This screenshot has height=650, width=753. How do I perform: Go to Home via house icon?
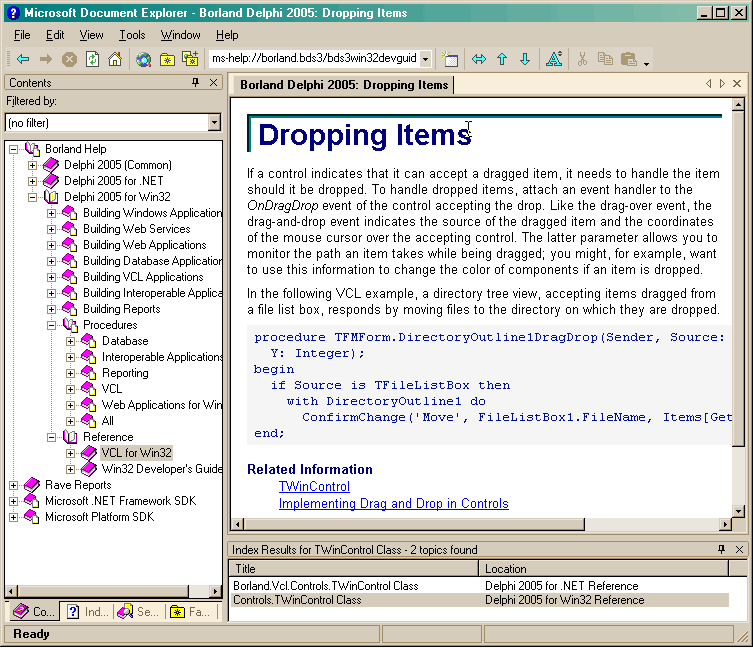115,59
